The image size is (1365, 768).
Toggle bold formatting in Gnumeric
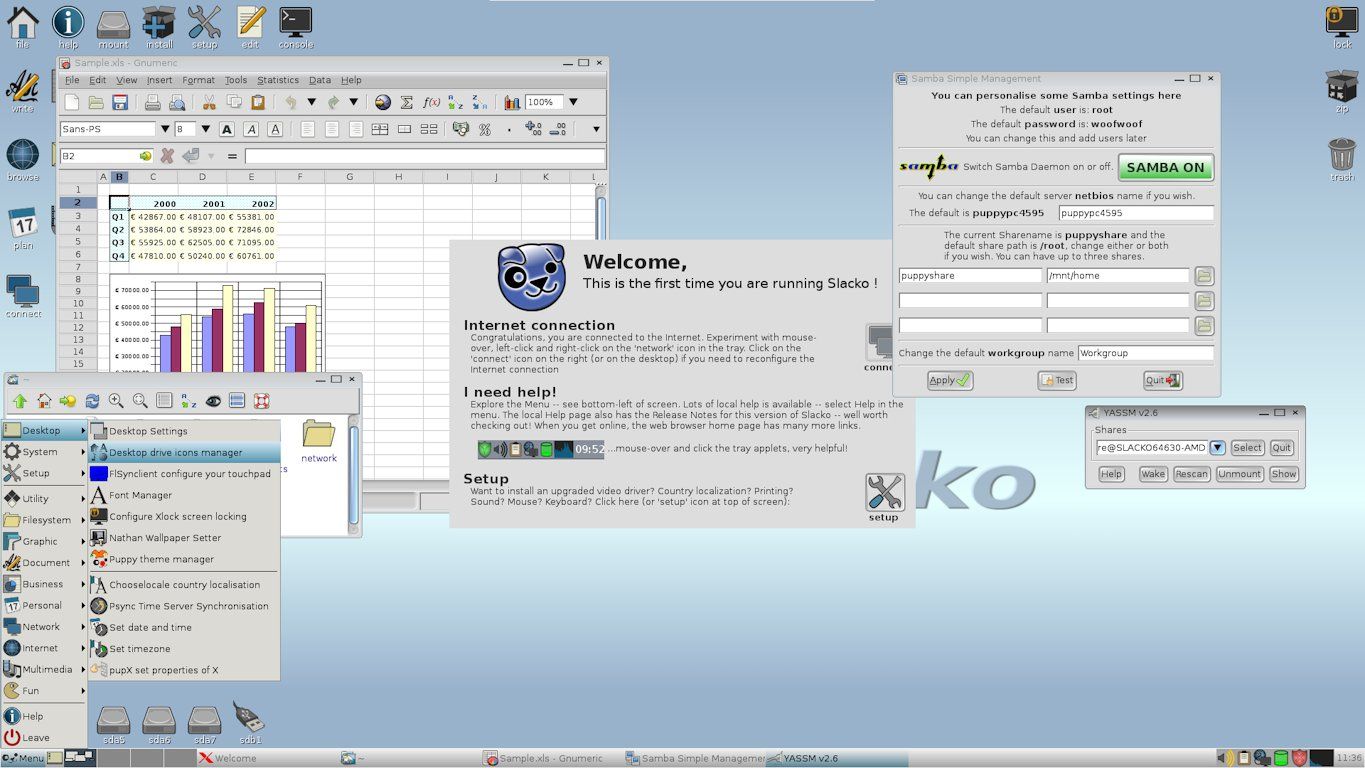pos(227,129)
